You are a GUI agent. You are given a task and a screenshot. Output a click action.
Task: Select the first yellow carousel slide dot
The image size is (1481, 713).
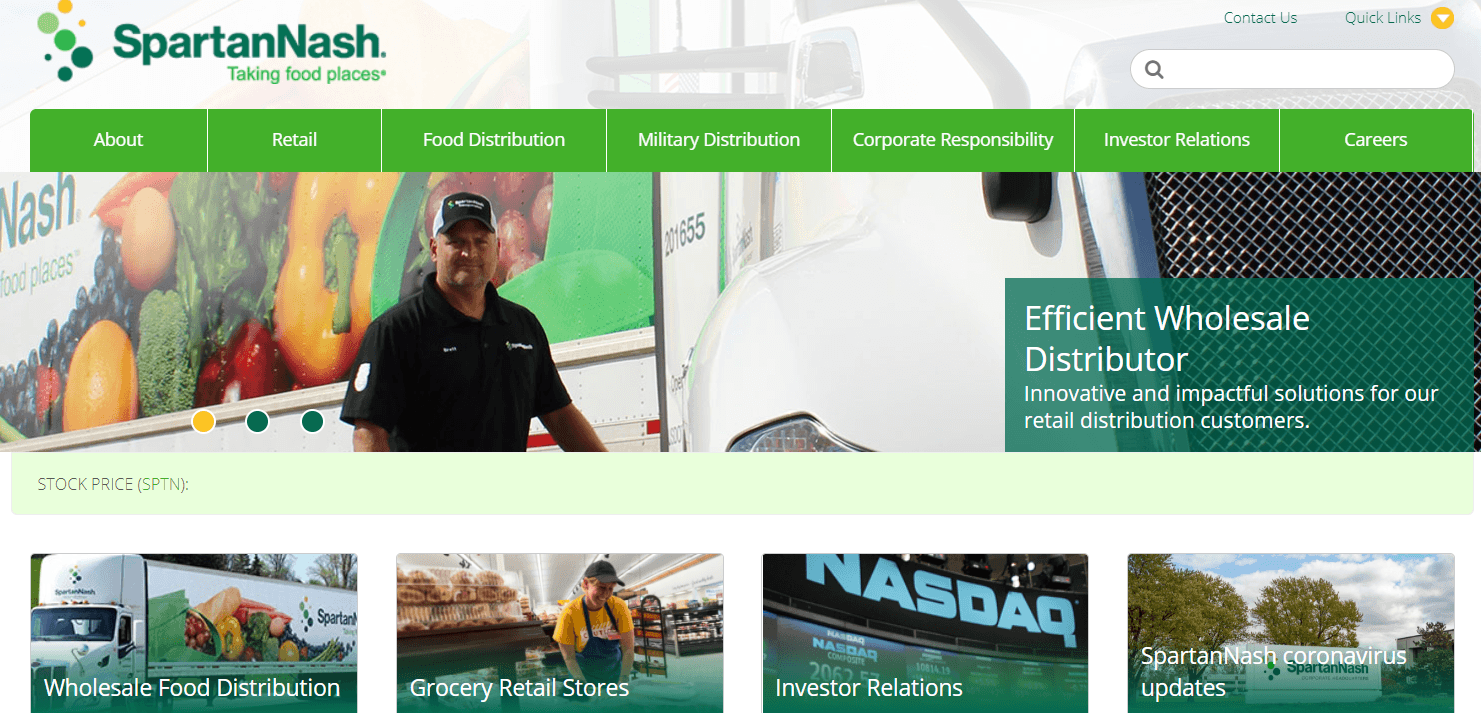203,421
